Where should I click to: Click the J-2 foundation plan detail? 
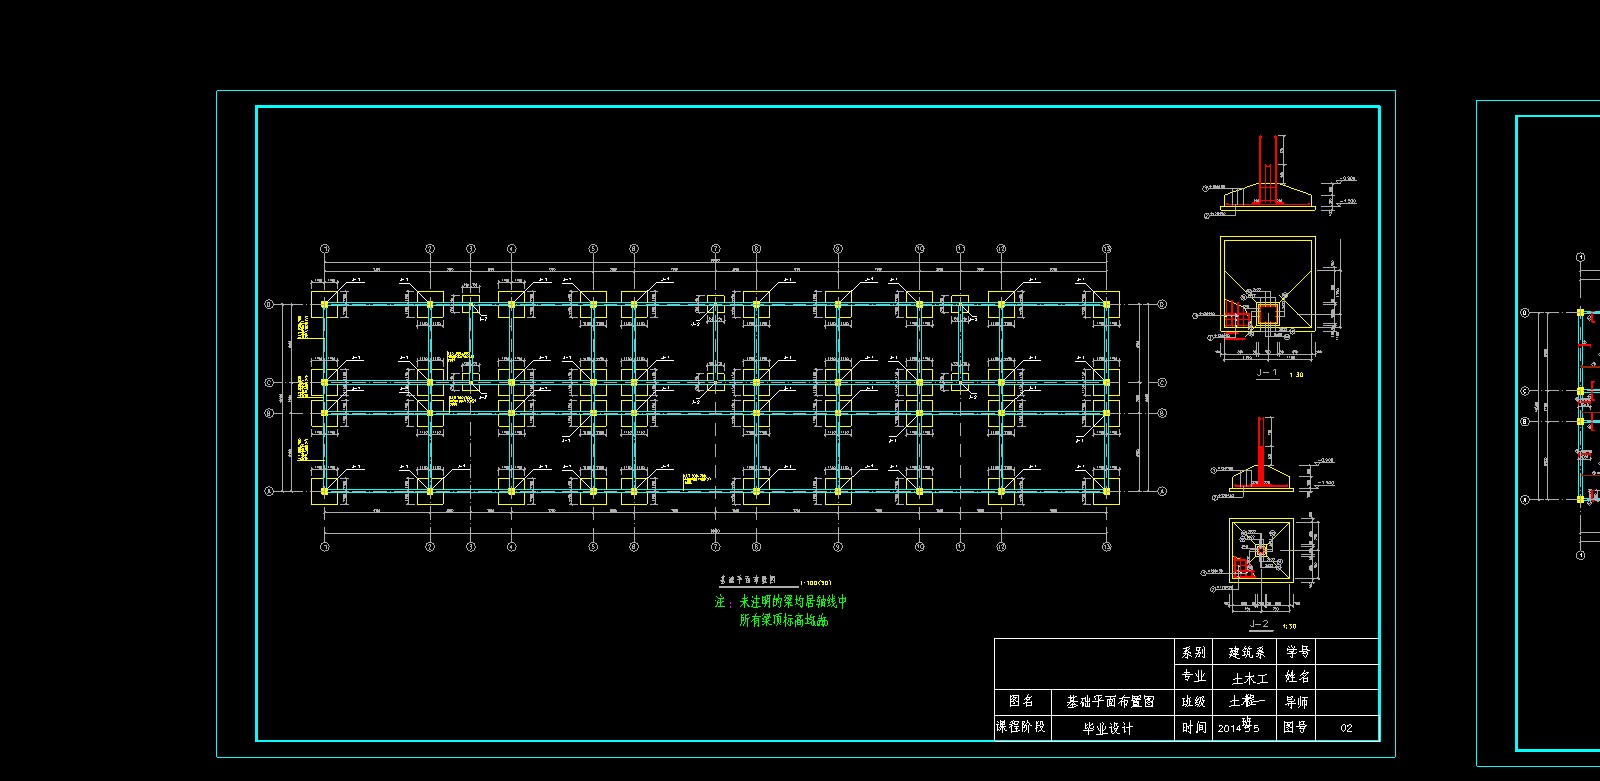[1261, 550]
